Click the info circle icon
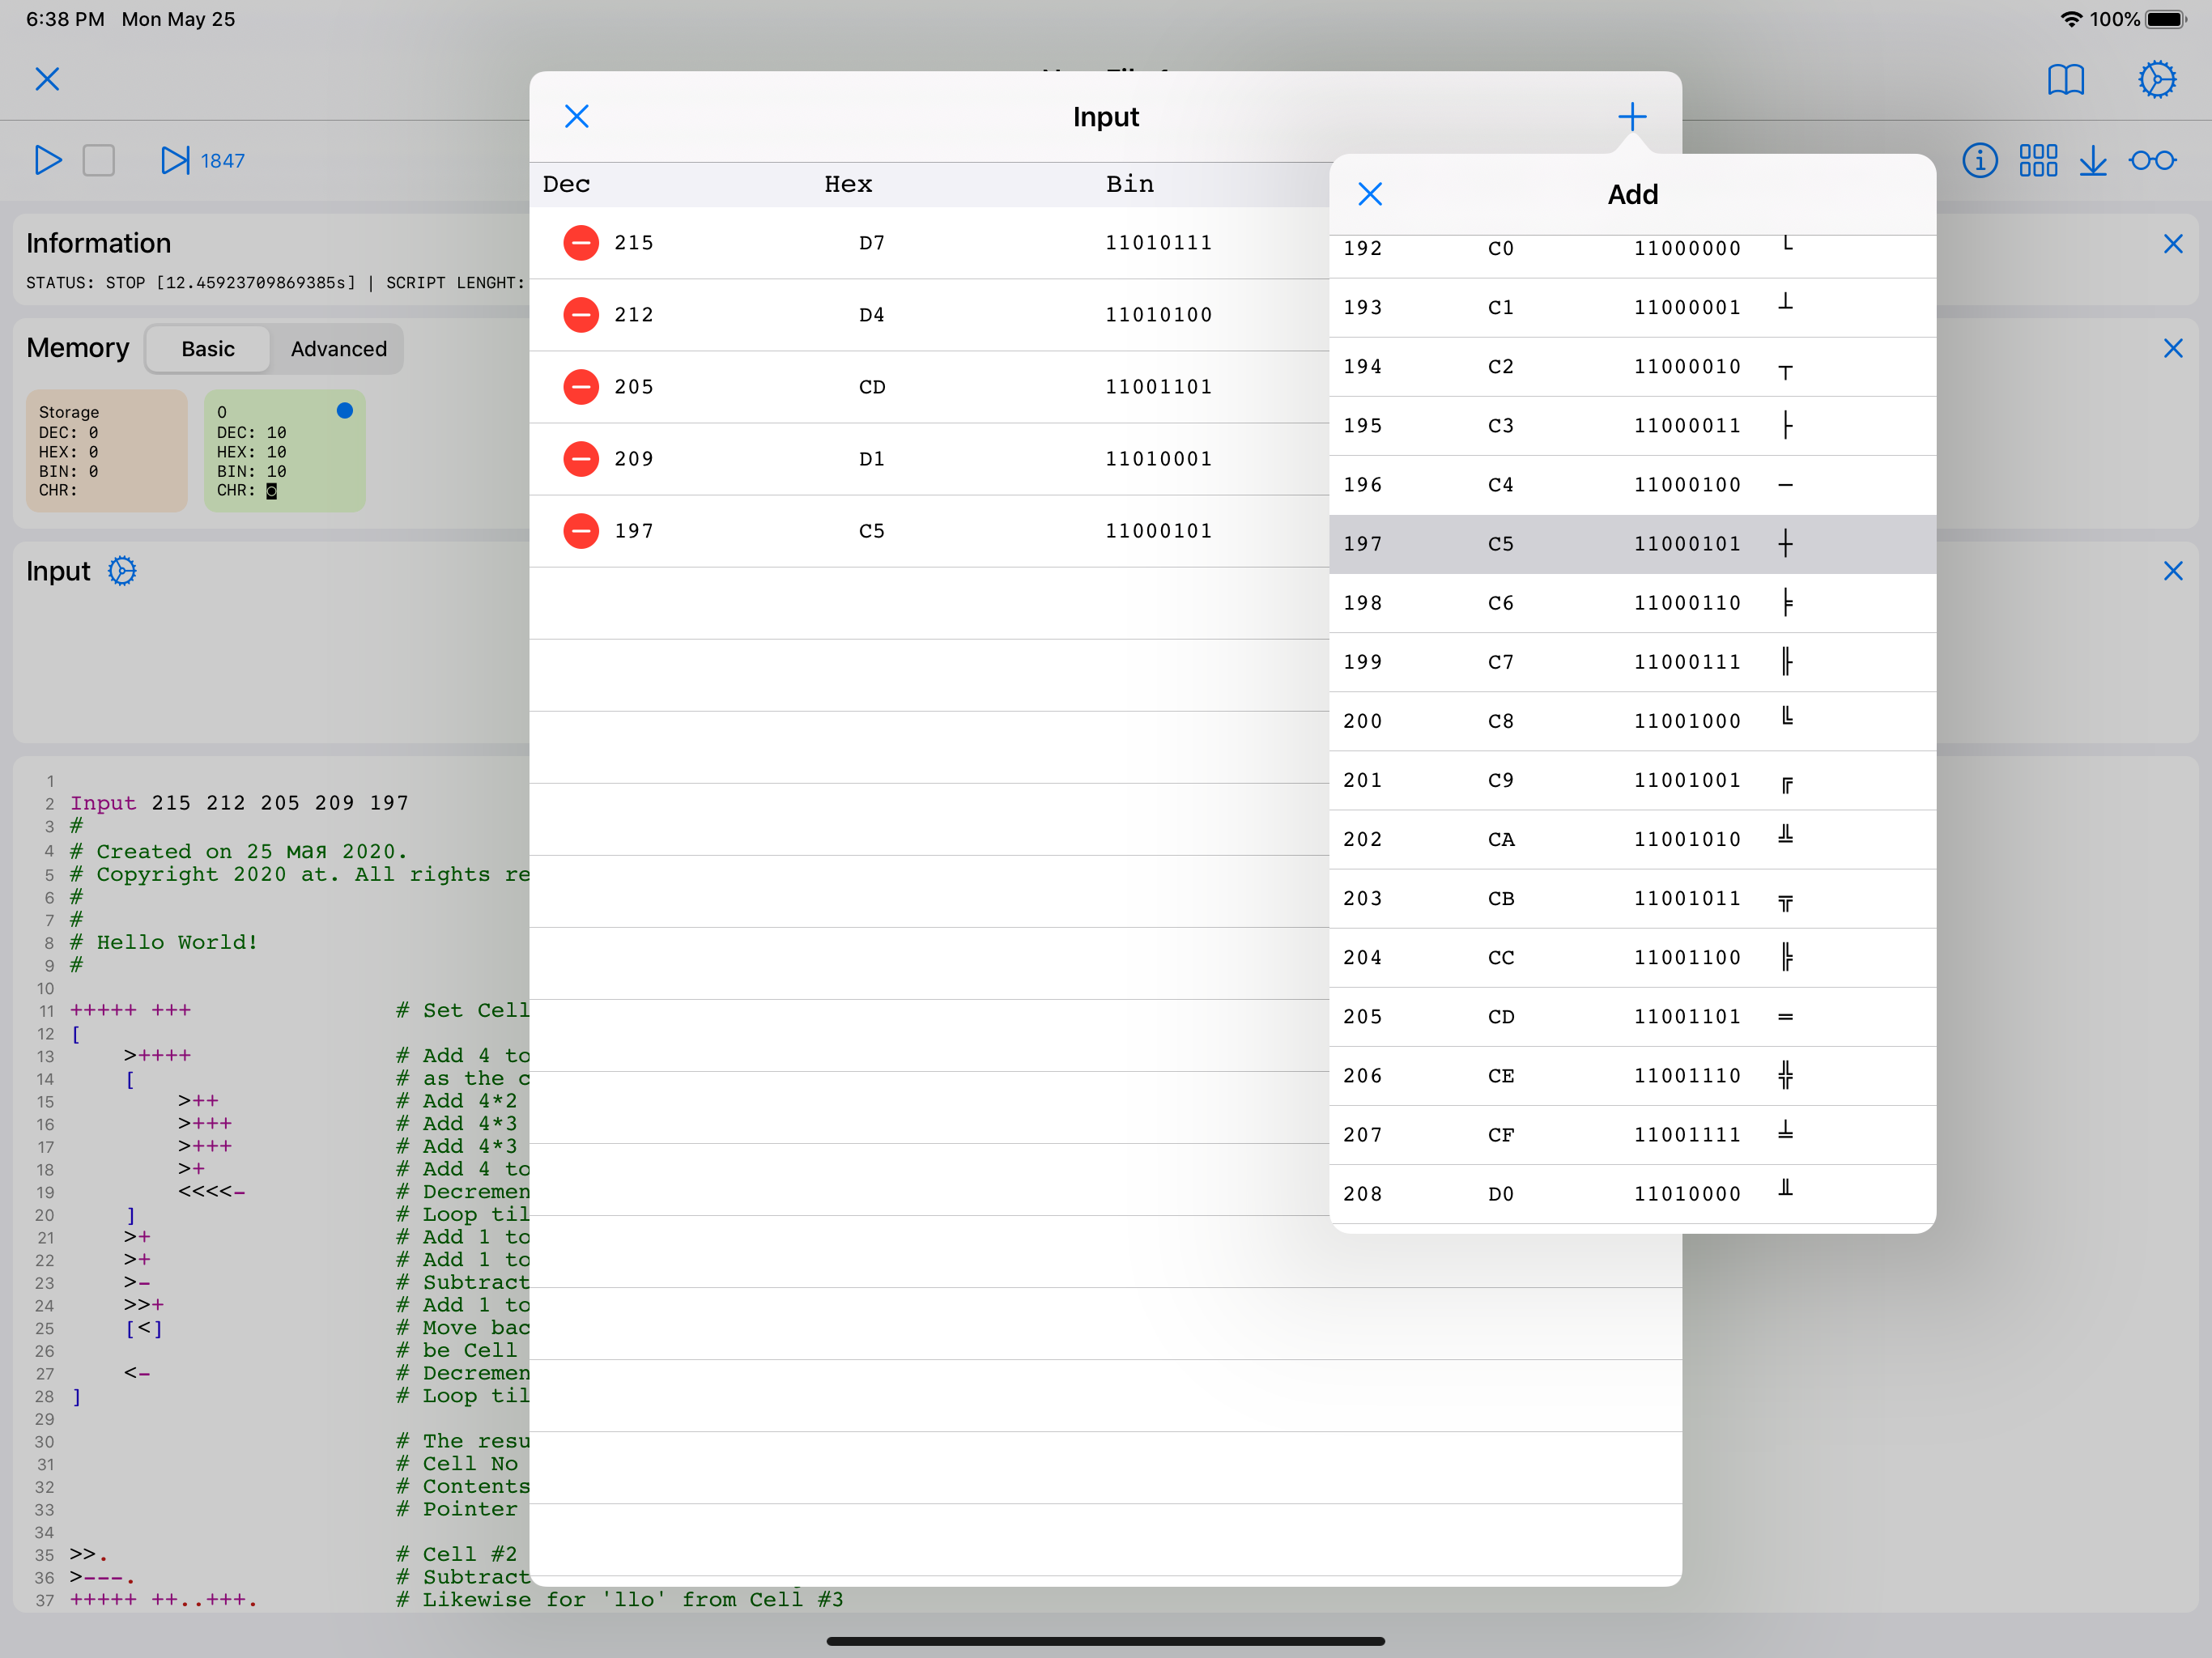 [x=1979, y=160]
